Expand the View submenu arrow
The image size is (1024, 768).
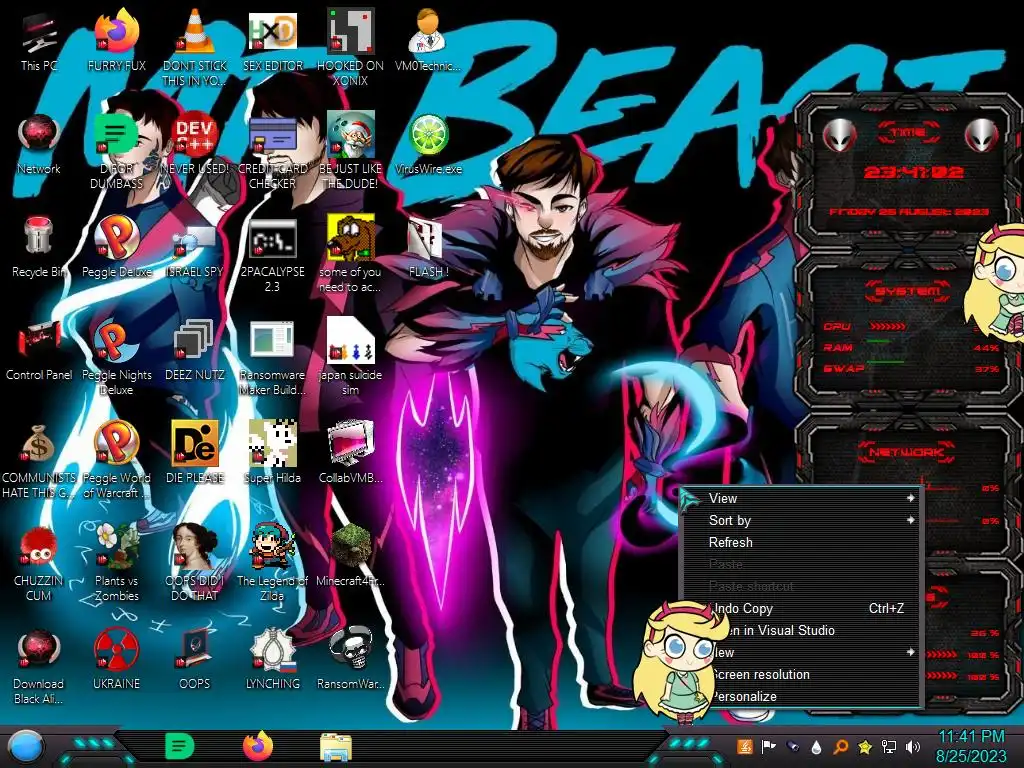(x=910, y=498)
